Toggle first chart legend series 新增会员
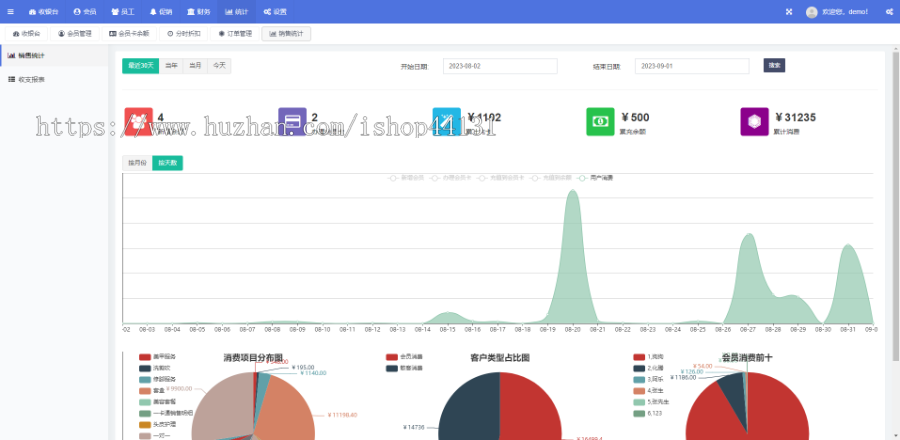900x440 pixels. click(x=406, y=178)
